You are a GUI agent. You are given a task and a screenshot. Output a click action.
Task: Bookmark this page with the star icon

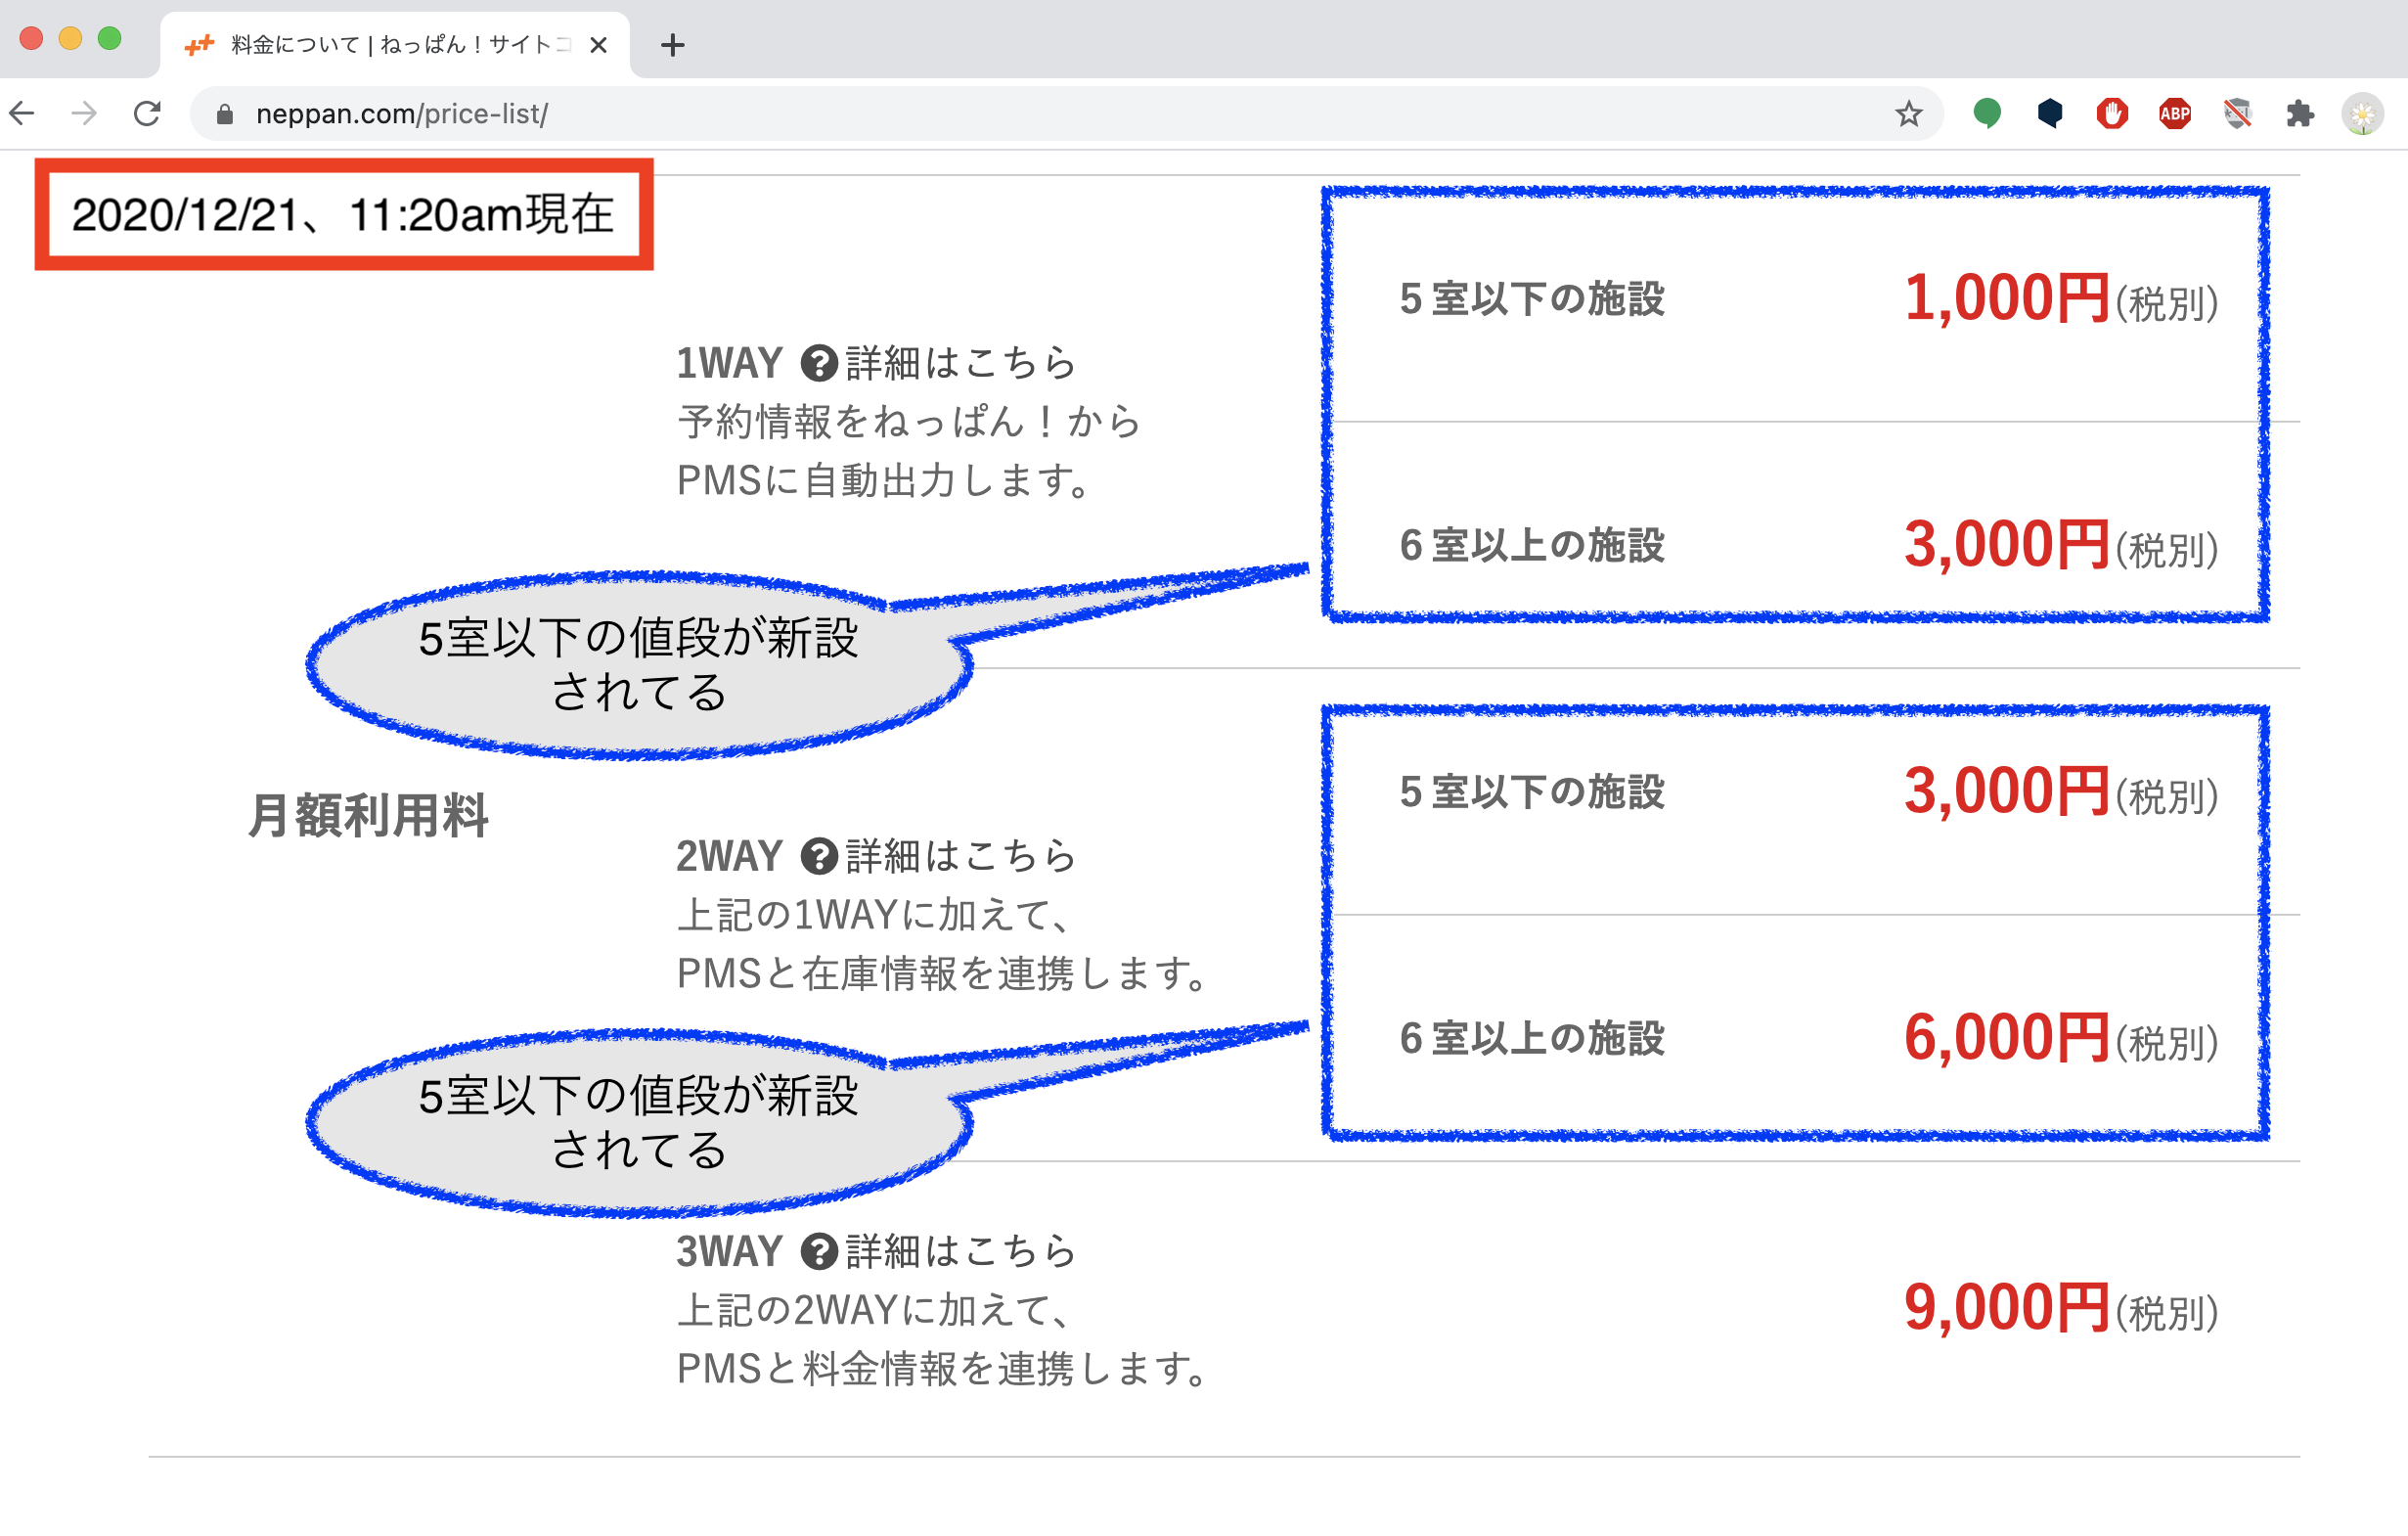[x=1908, y=114]
